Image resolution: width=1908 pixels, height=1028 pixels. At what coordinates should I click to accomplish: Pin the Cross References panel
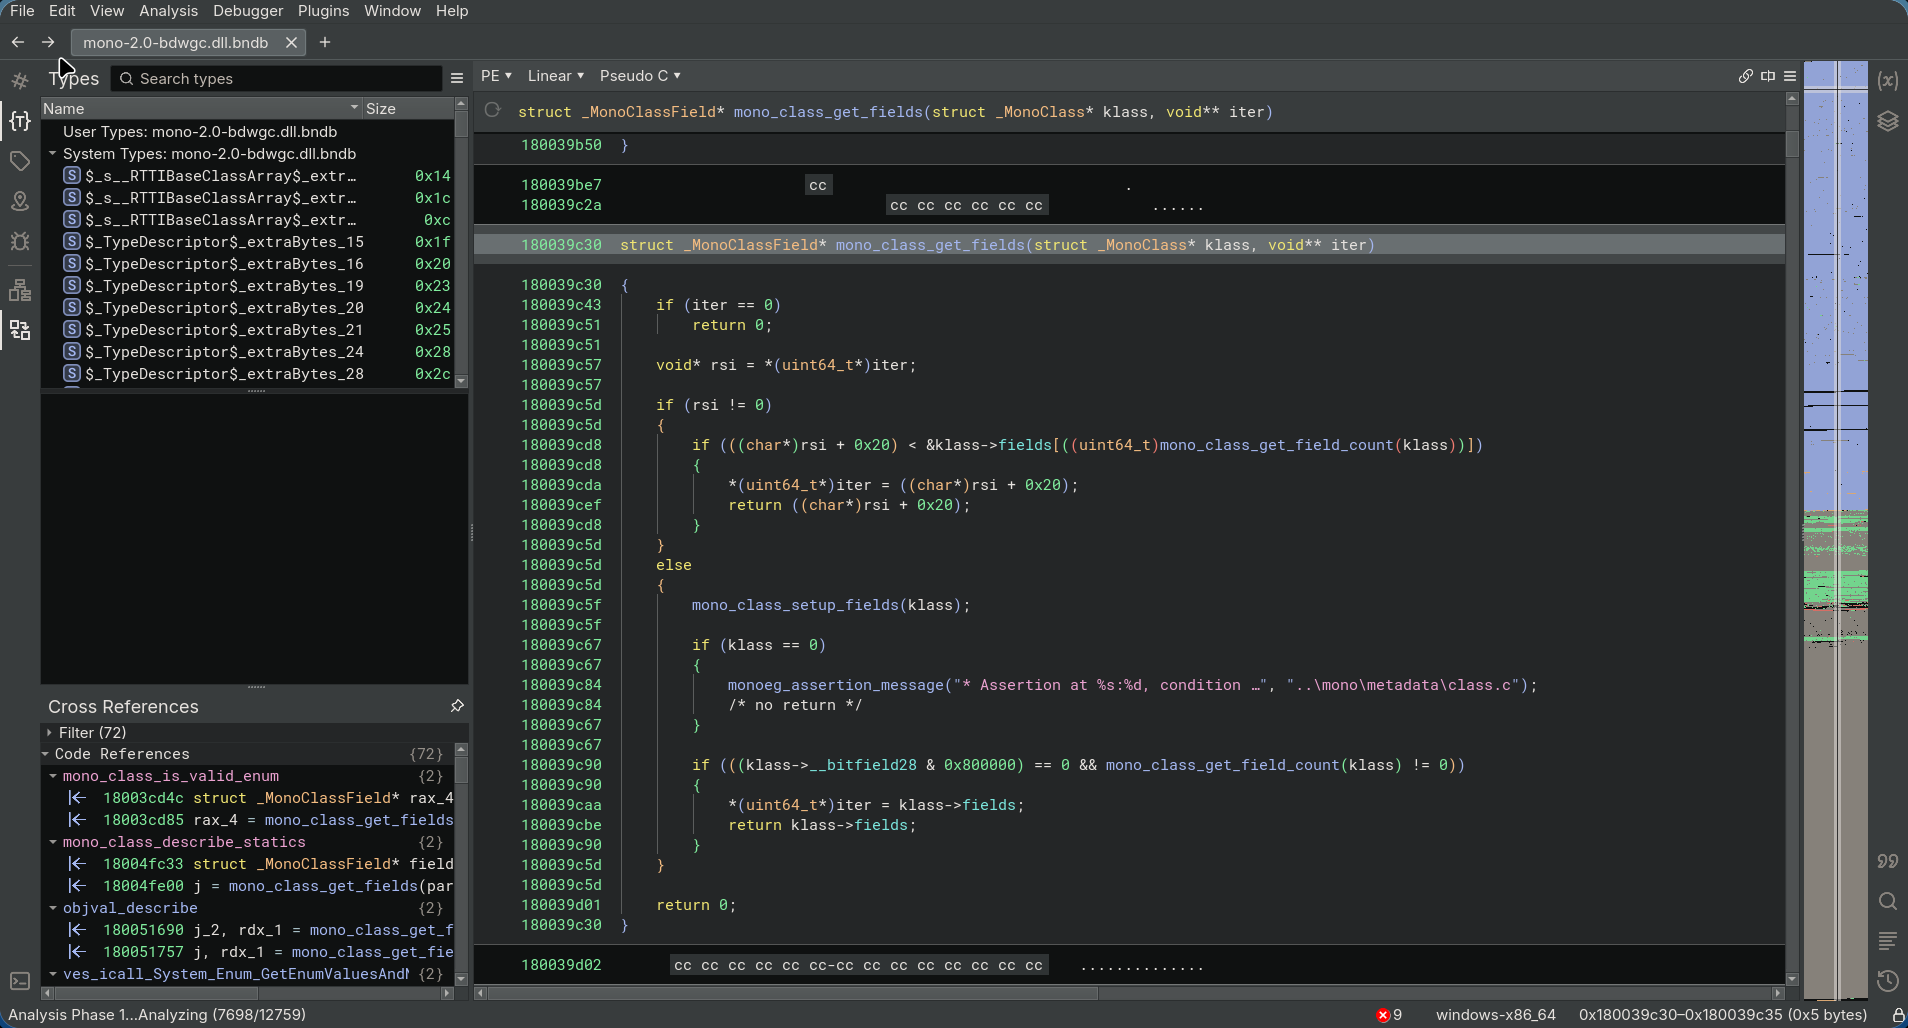pos(457,706)
